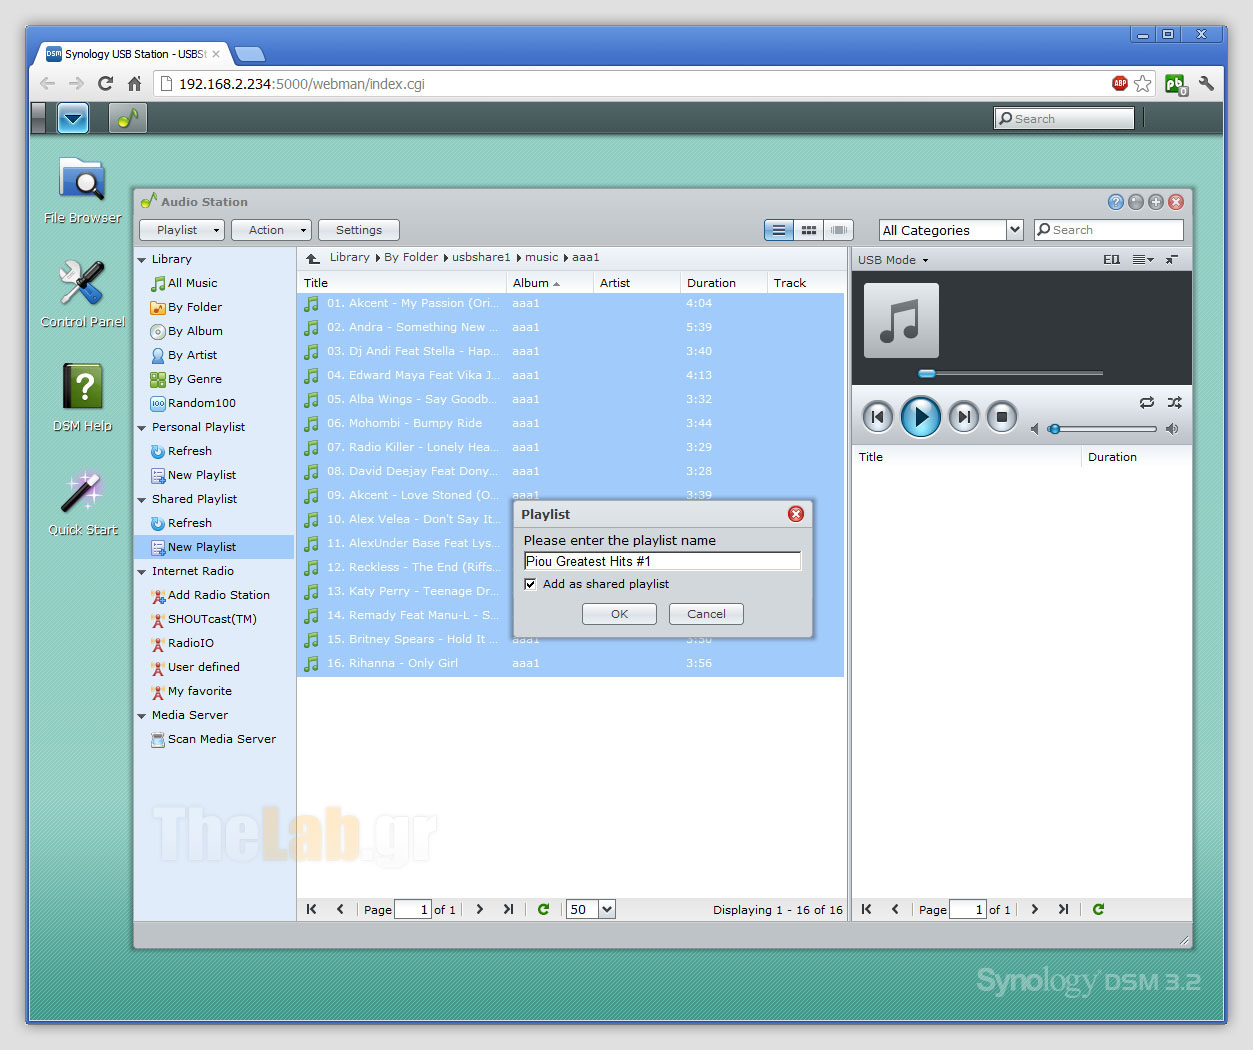The height and width of the screenshot is (1050, 1253).
Task: Open Audio Station help icon
Action: tap(1116, 202)
